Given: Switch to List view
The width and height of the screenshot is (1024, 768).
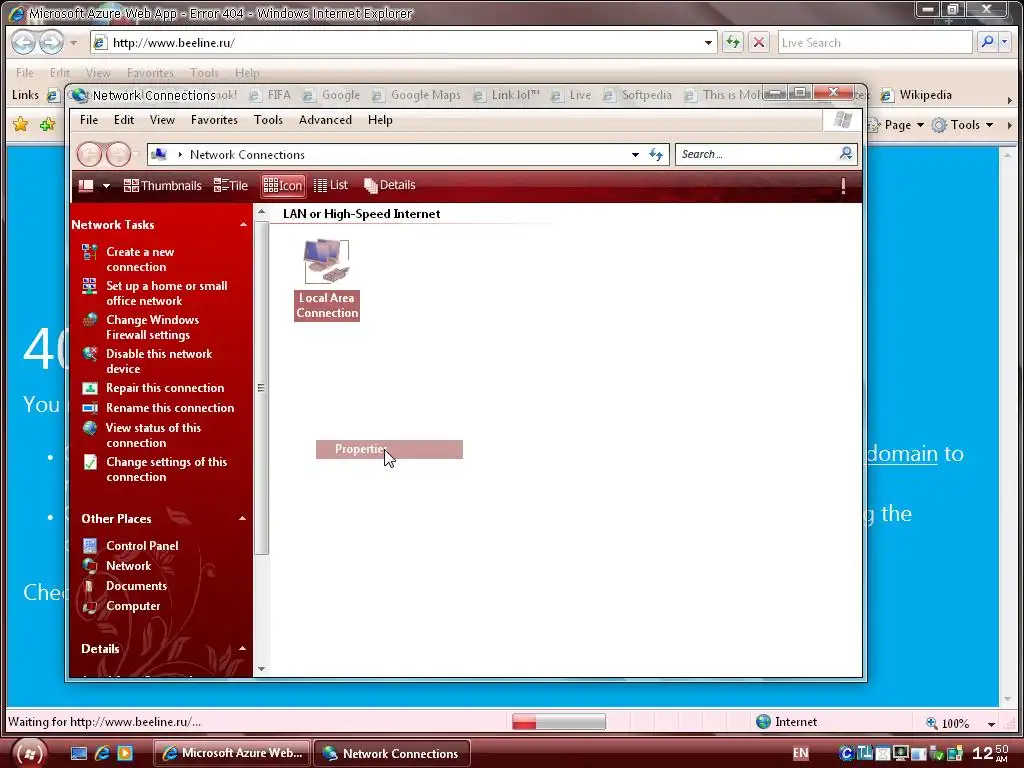Looking at the screenshot, I should pos(330,185).
